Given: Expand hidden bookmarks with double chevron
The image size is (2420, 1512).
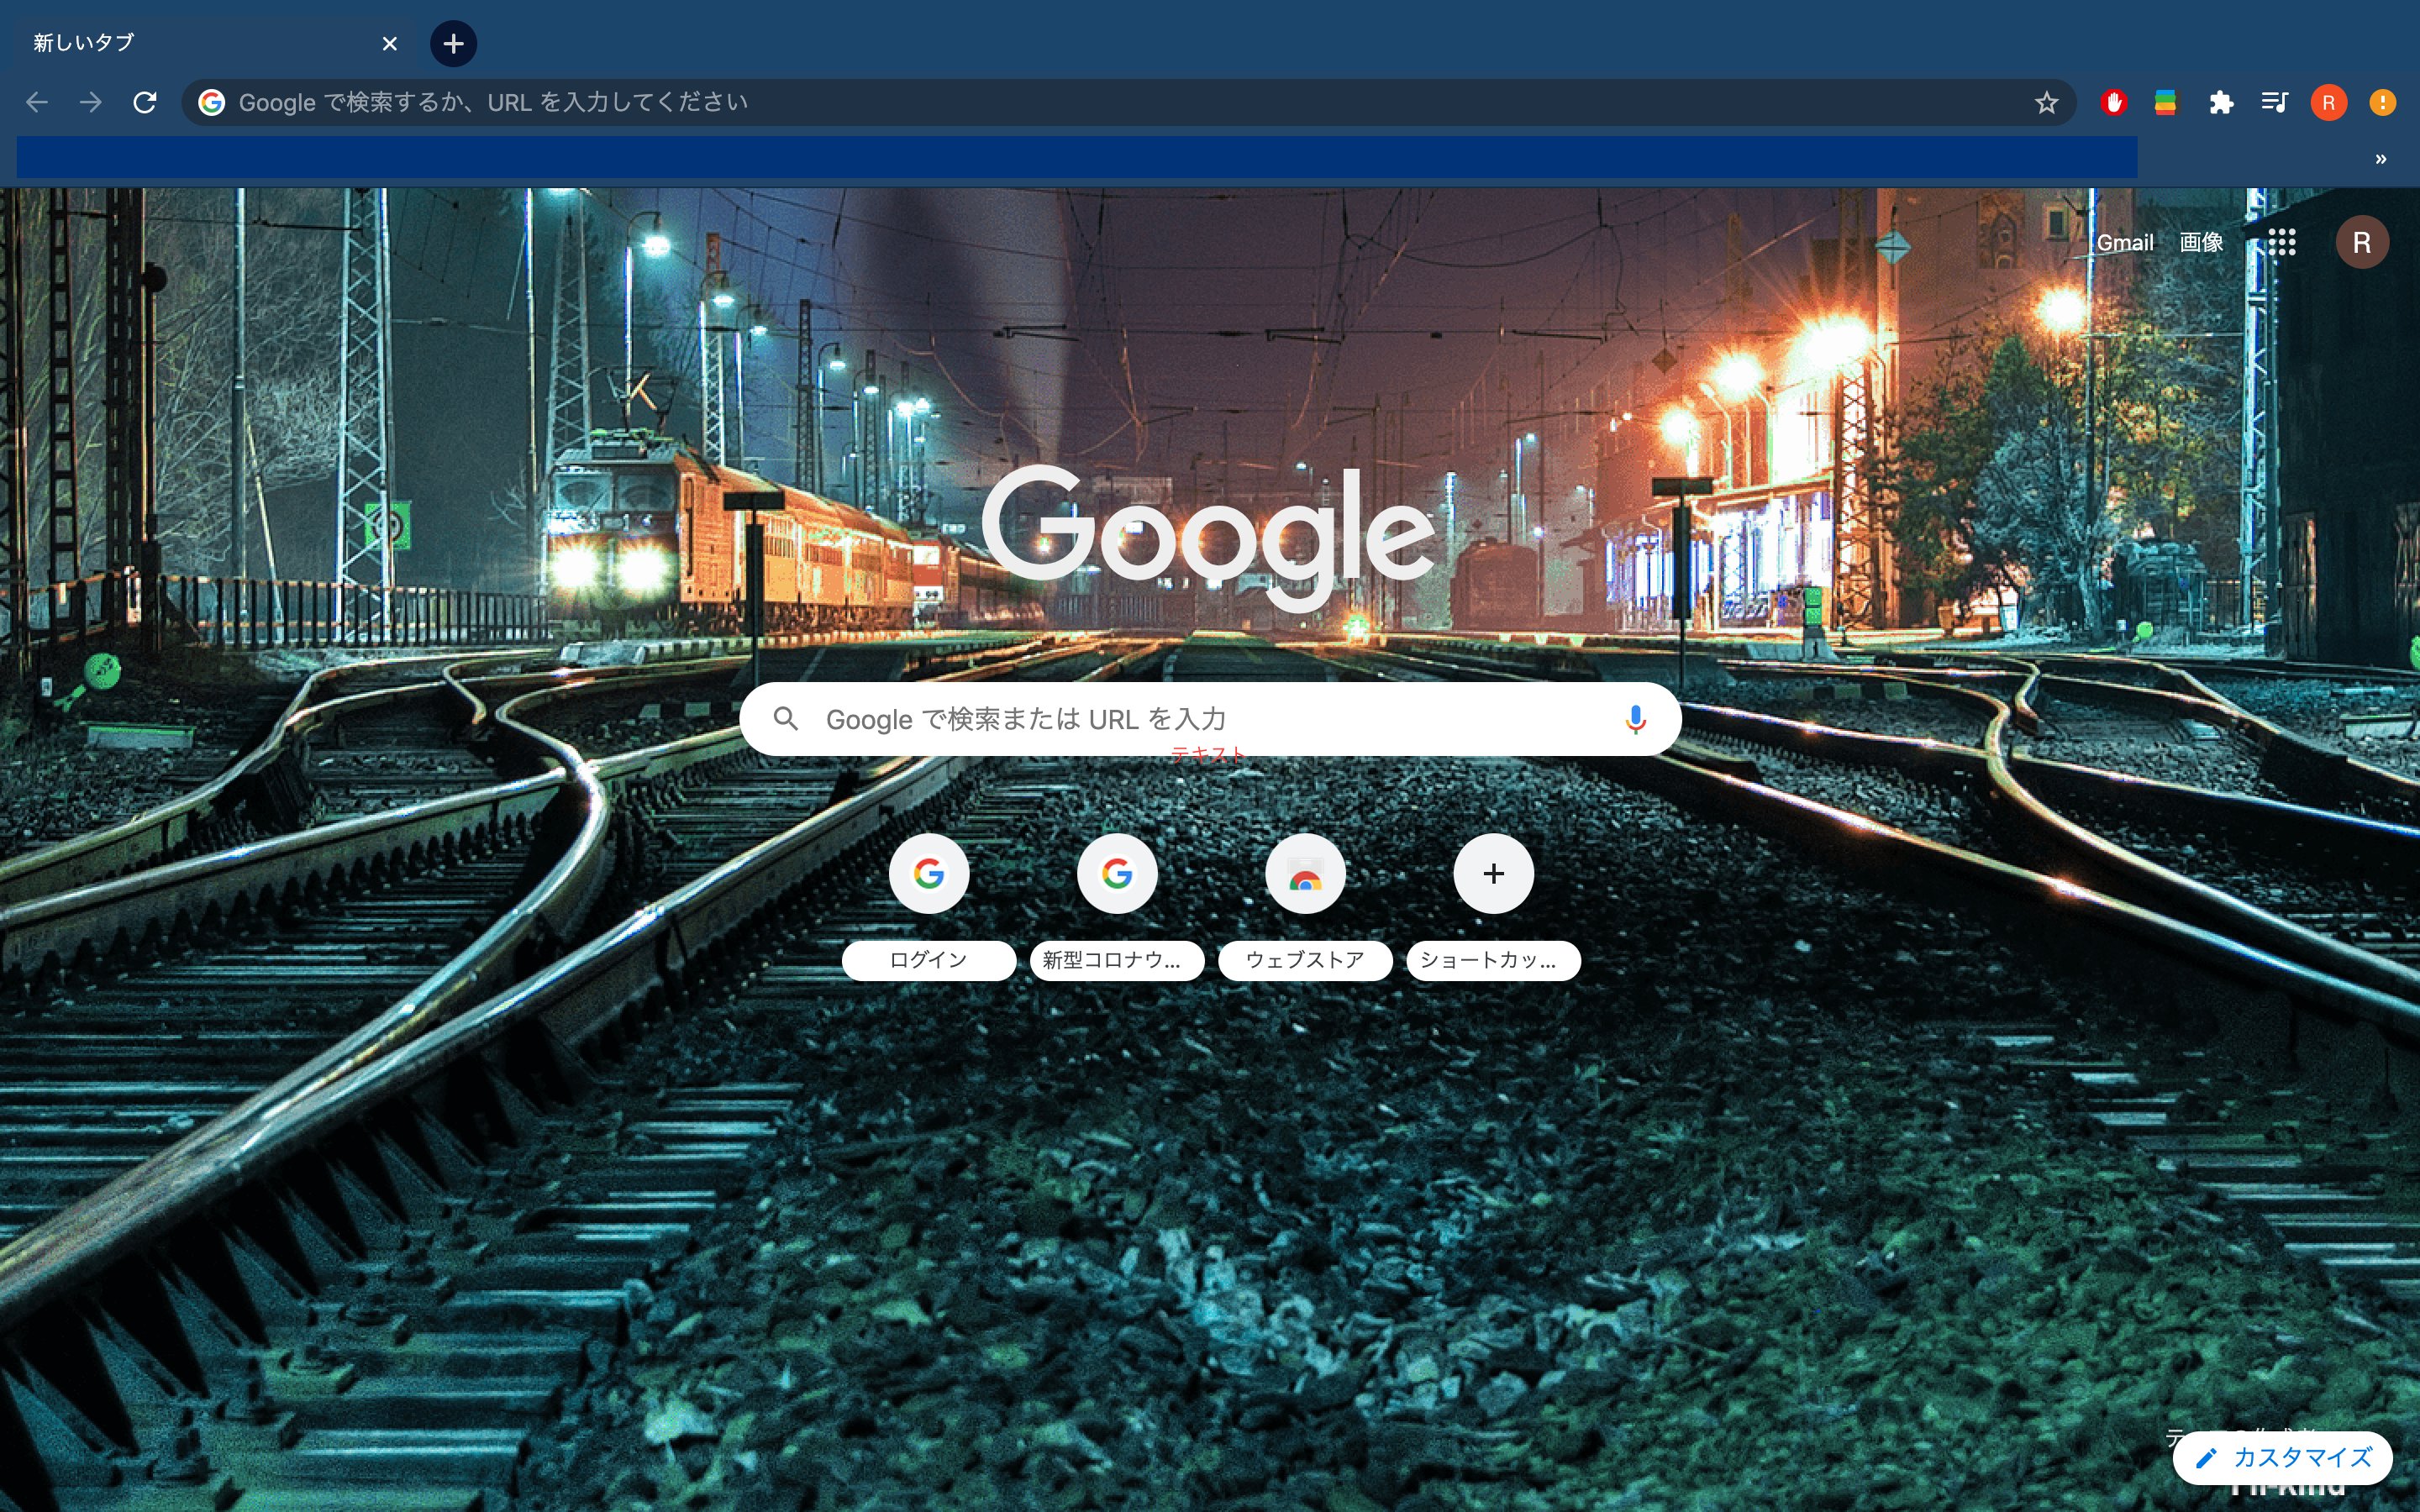Looking at the screenshot, I should tap(2381, 159).
